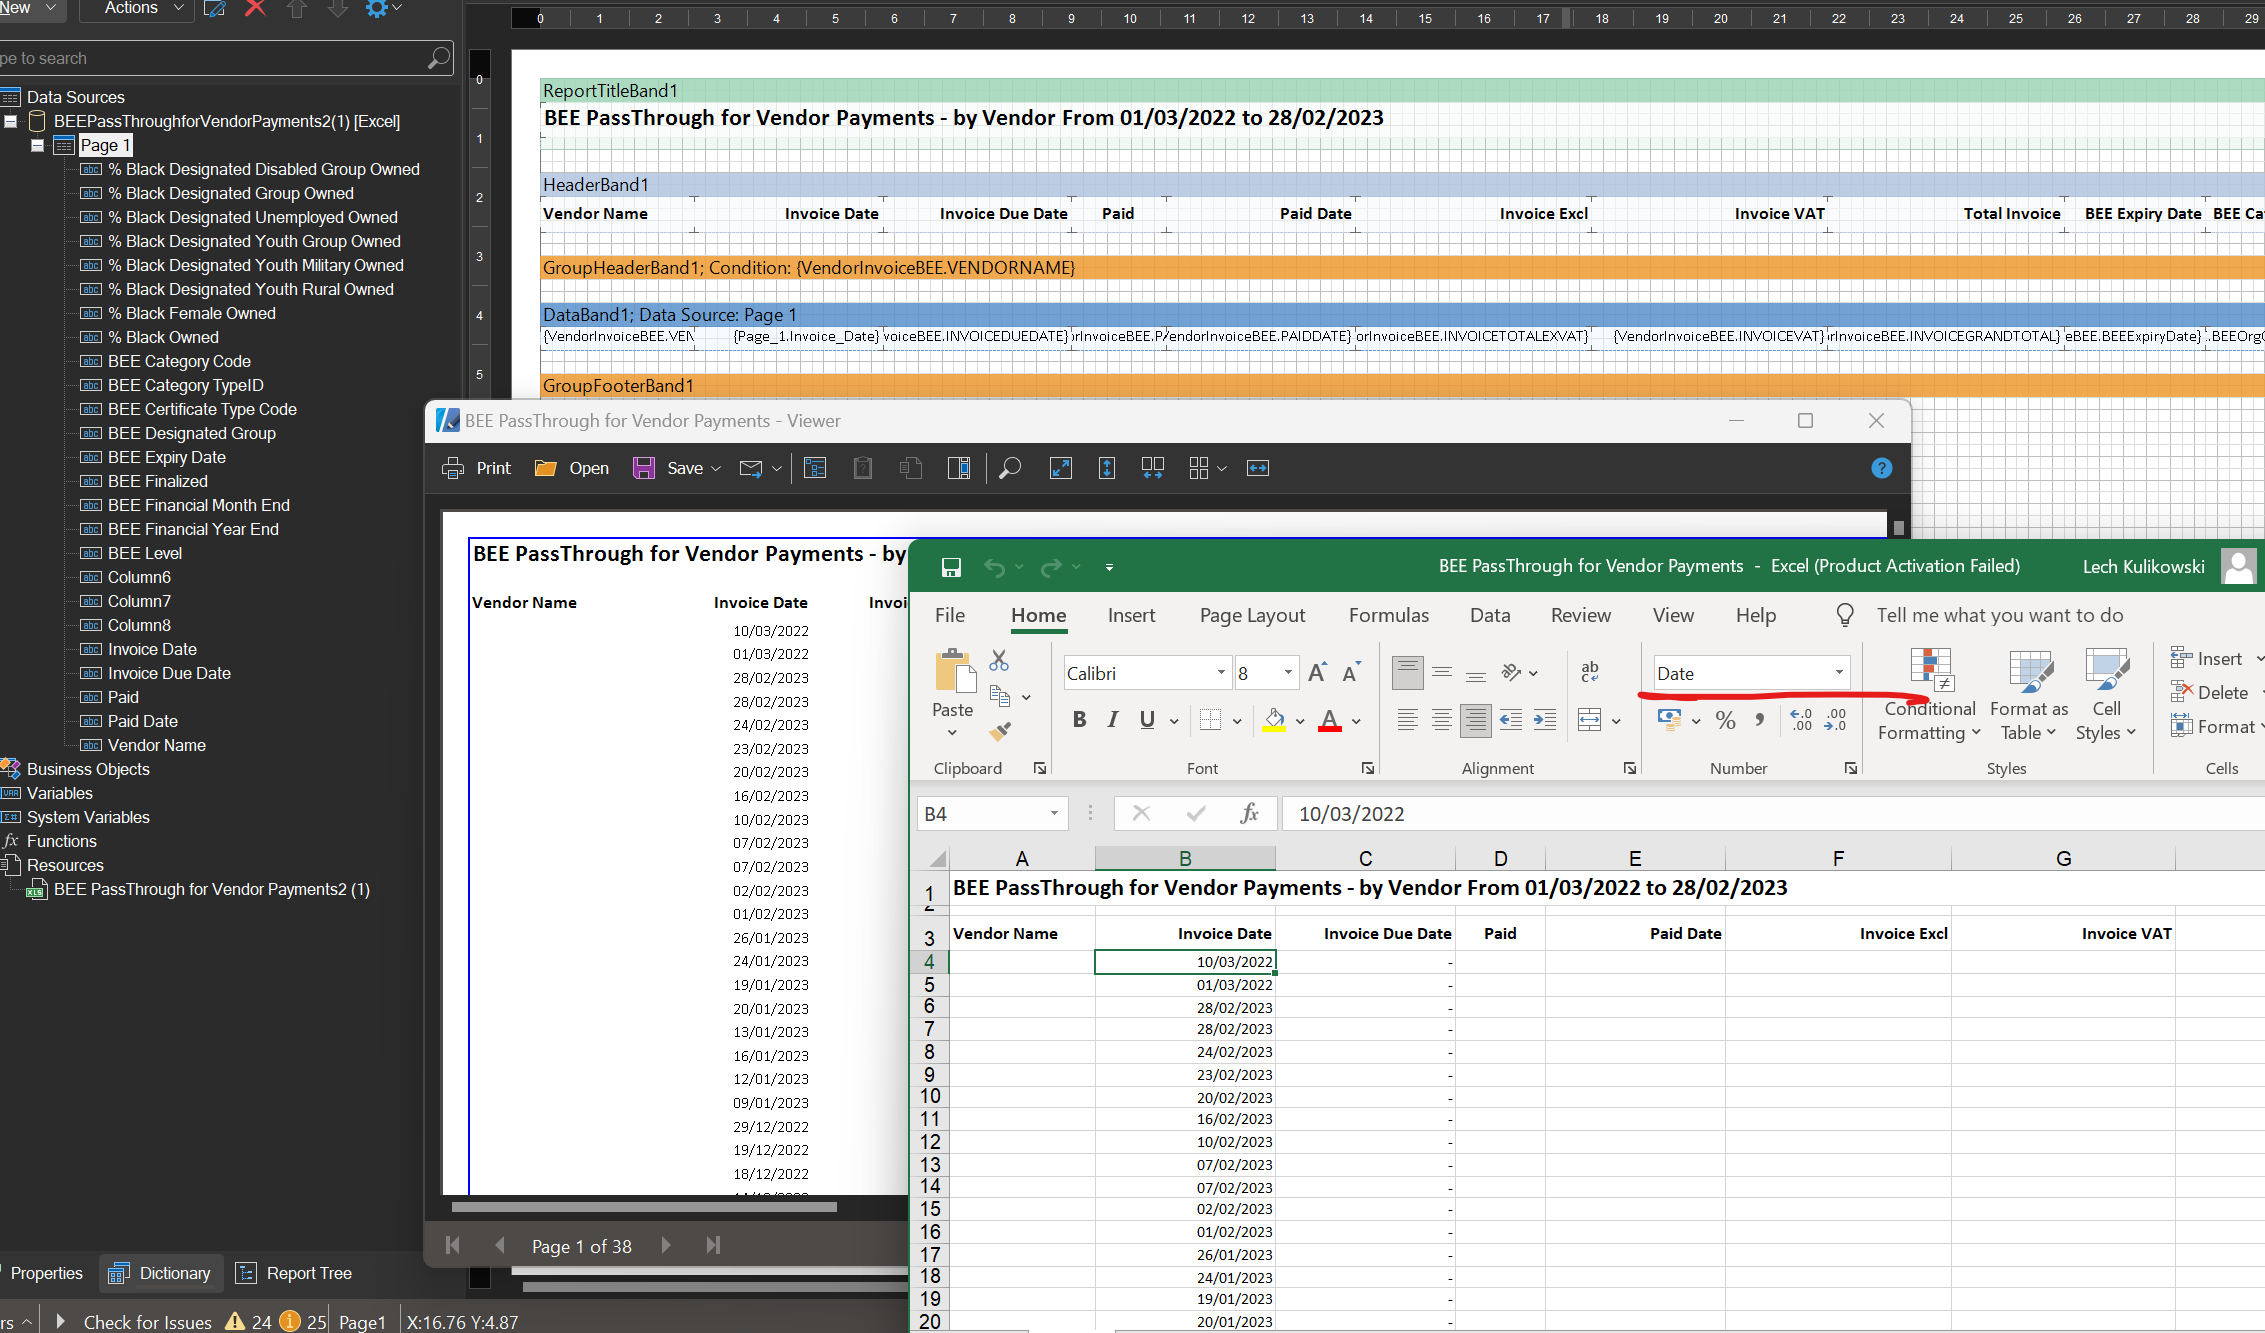
Task: Click the Save button in Viewer toolbar
Action: [x=684, y=468]
